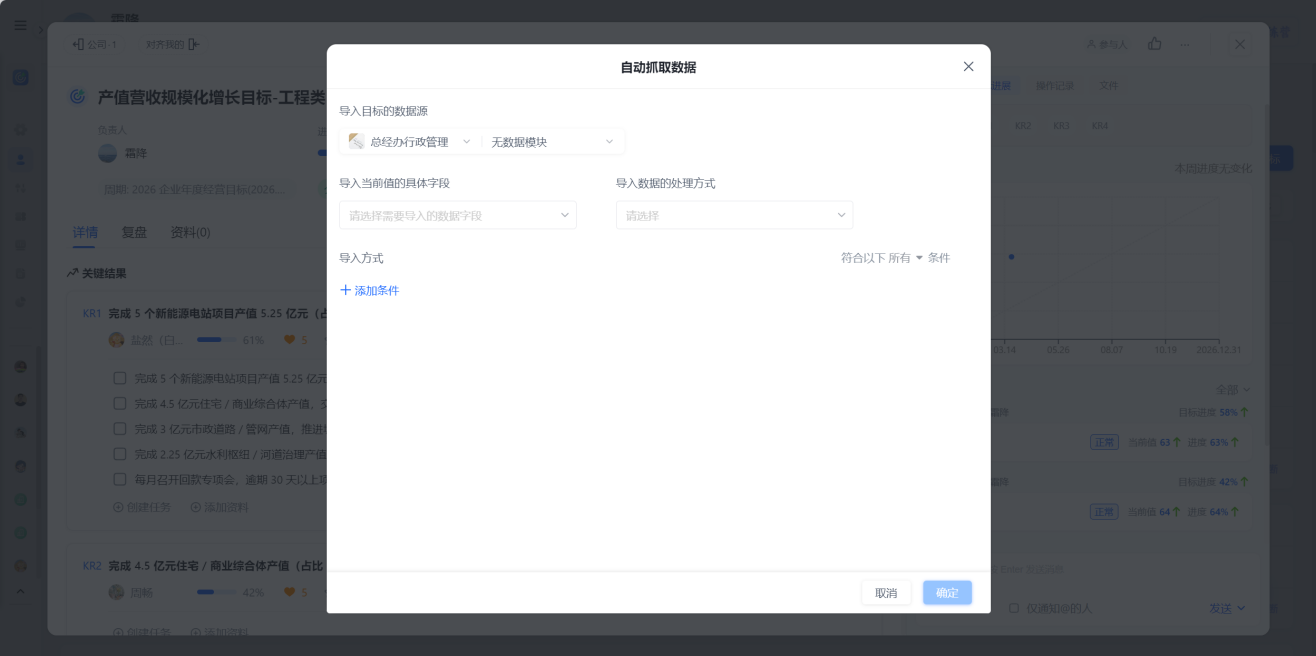1316x656 pixels.
Task: Click 添加资料 under KR1
Action: click(219, 507)
